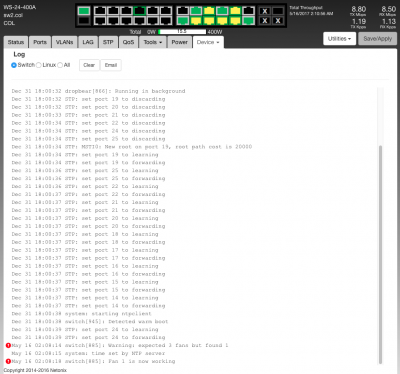Click 'time set by NTP server' log line
The width and height of the screenshot is (400, 374).
(x=88, y=353)
